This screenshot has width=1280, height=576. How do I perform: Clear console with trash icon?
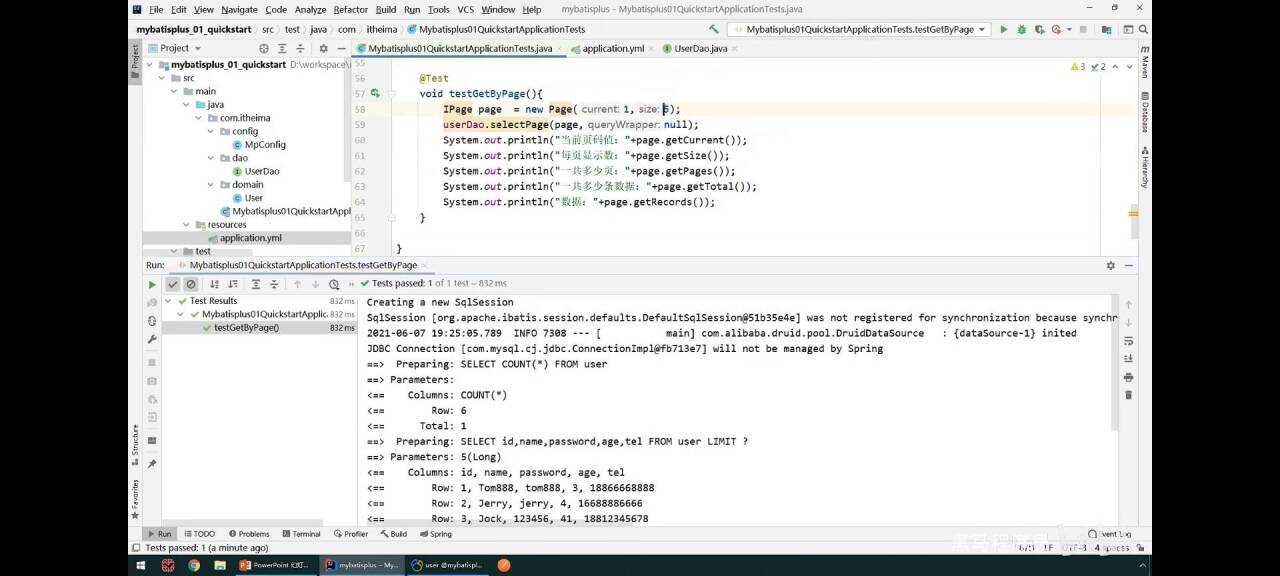1128,395
